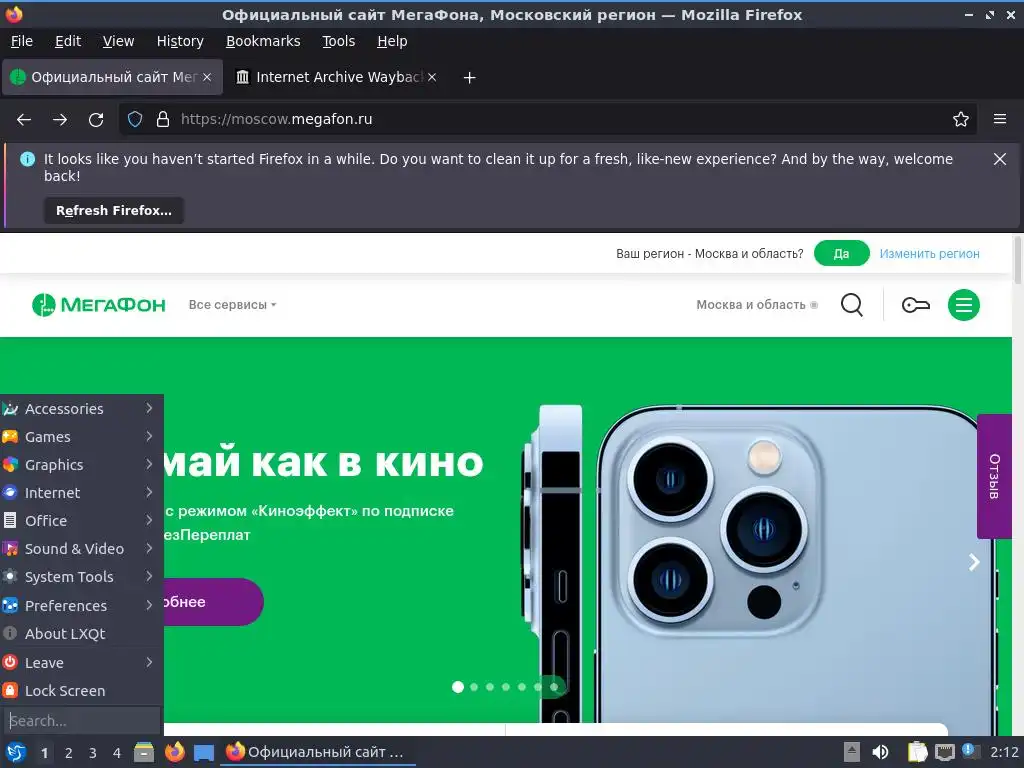Open the Bookmarks menu

point(263,41)
